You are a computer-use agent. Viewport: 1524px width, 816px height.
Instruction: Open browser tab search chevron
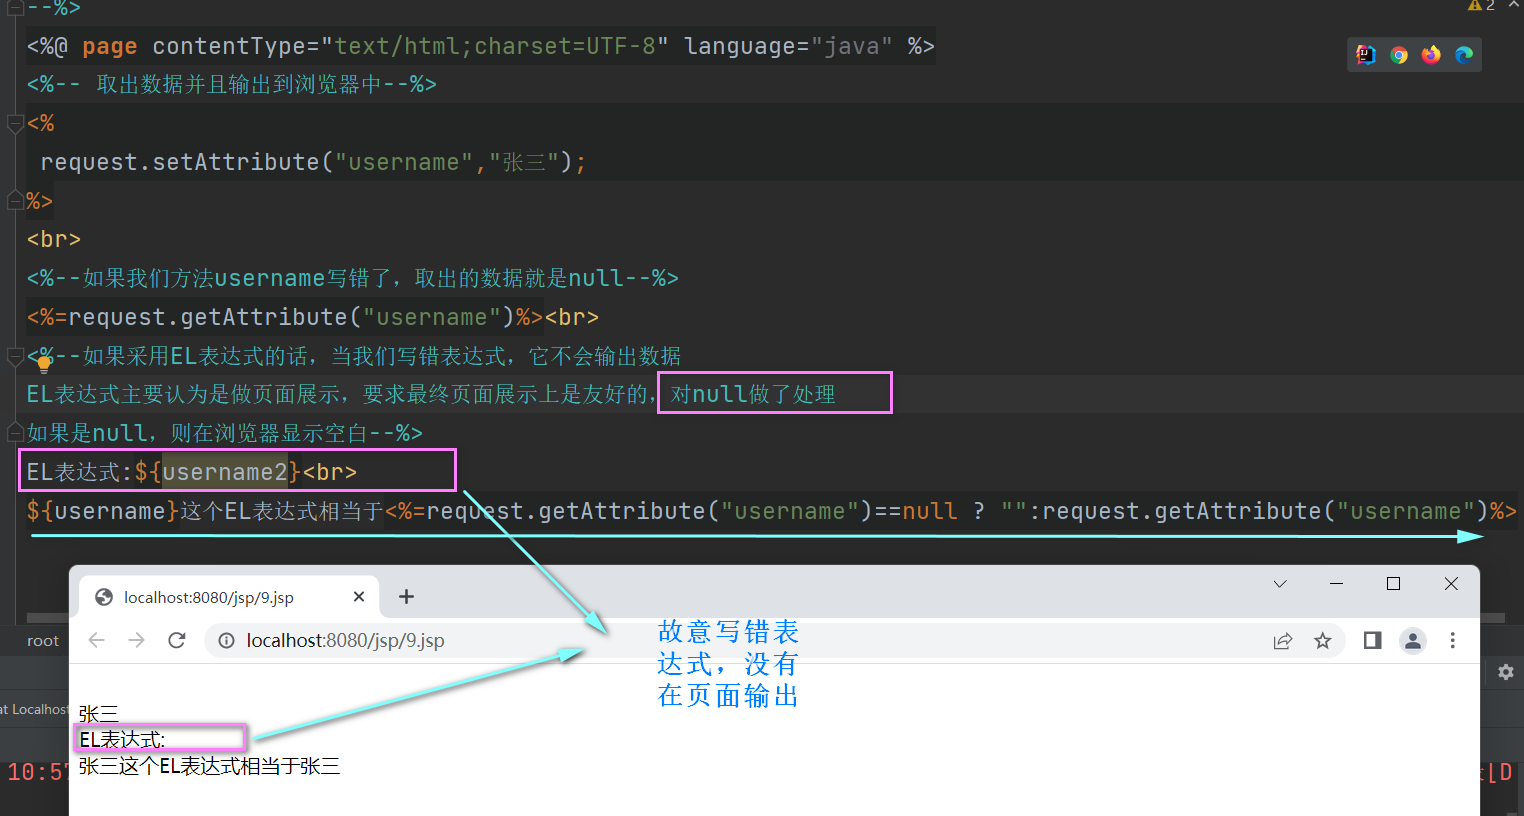pos(1280,584)
